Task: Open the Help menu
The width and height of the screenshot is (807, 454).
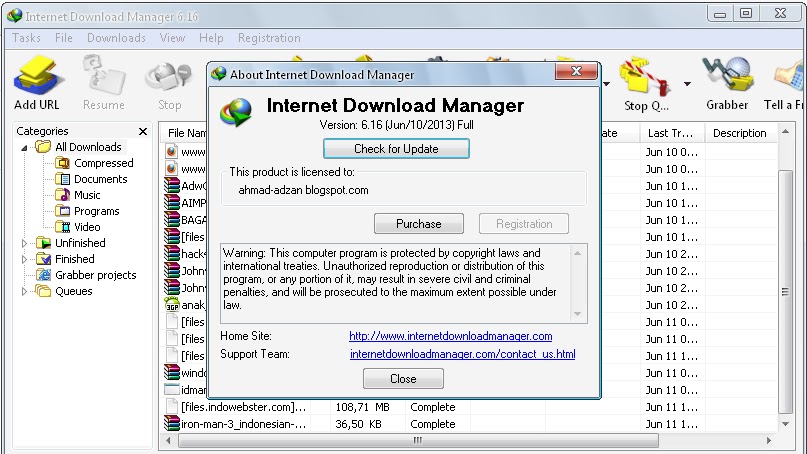Action: coord(211,38)
